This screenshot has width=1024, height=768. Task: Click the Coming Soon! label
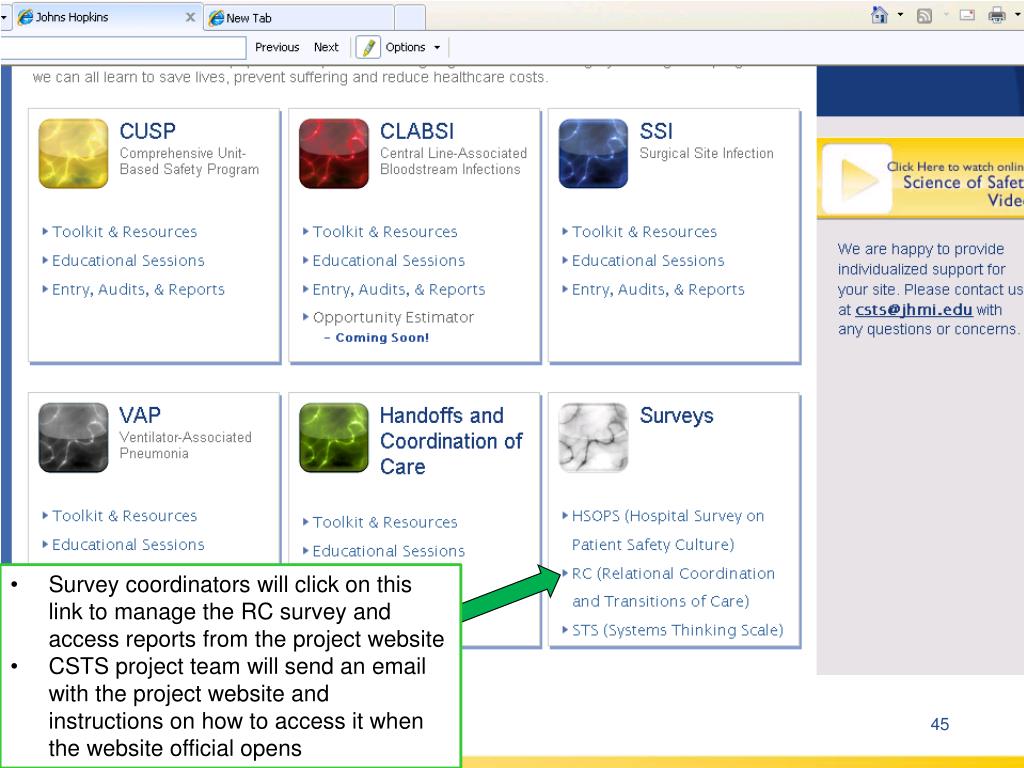click(x=382, y=338)
